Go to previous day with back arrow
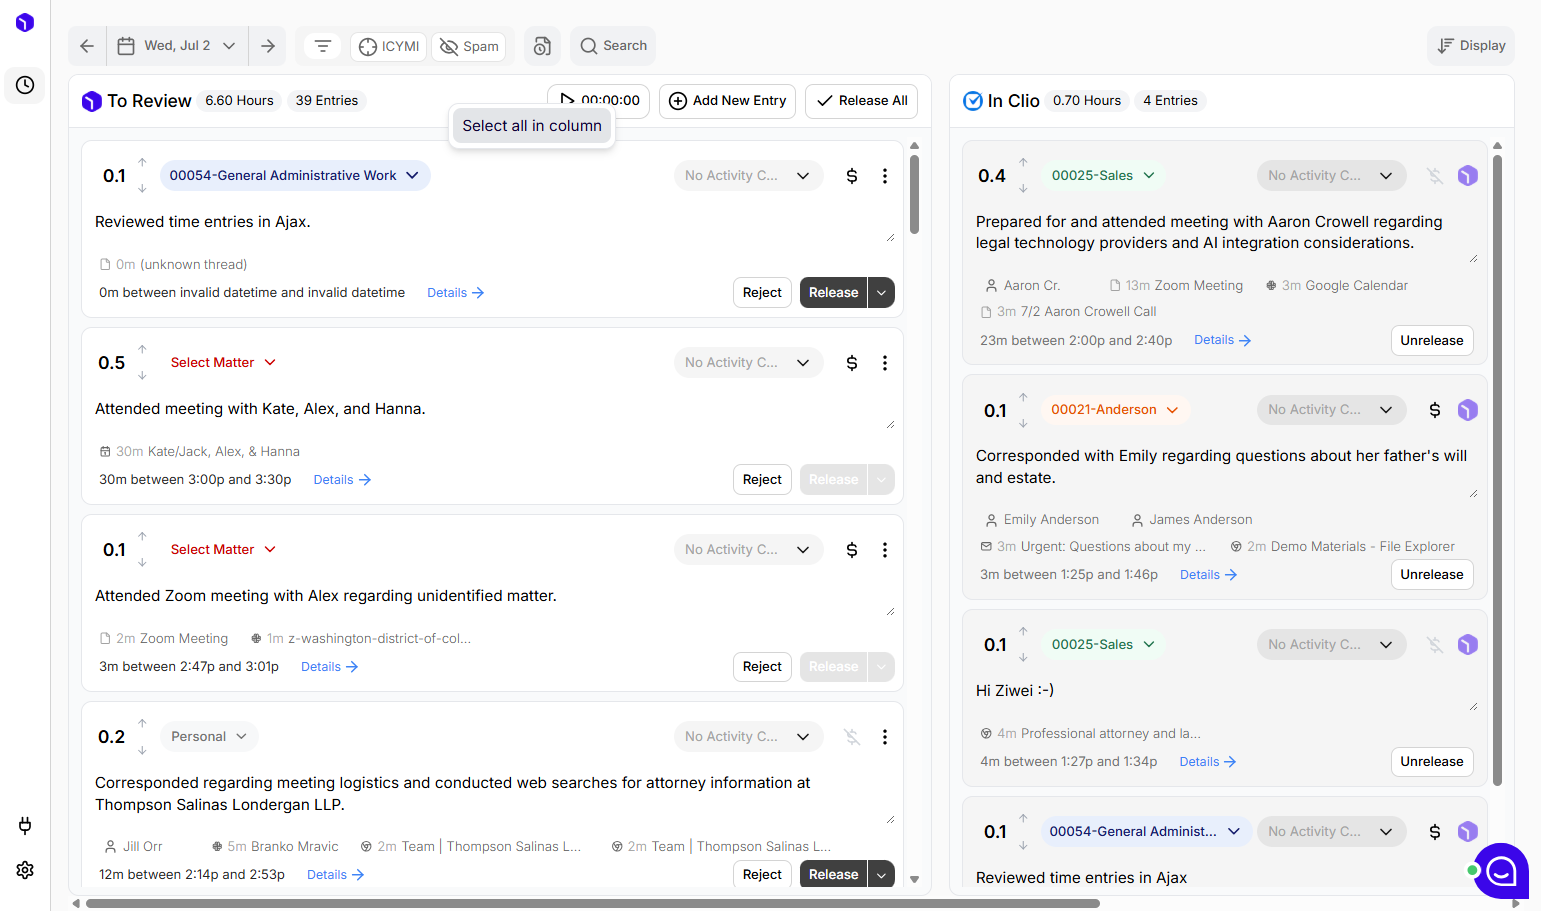The height and width of the screenshot is (911, 1541). tap(87, 46)
